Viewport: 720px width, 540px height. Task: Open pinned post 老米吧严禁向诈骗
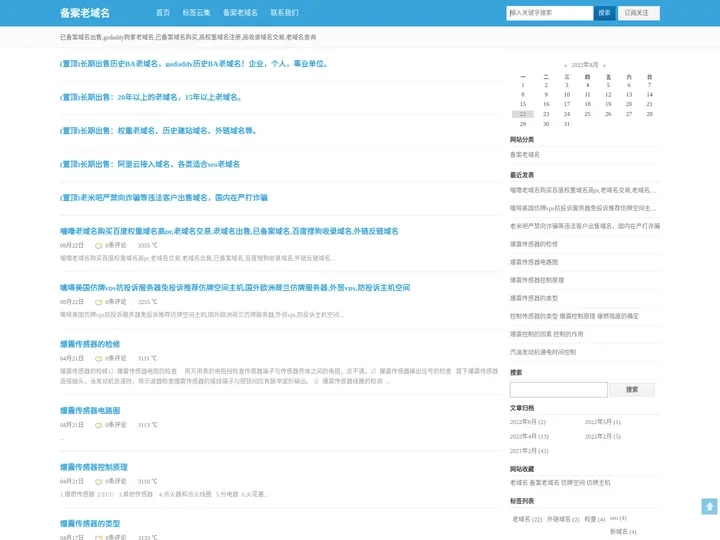[x=163, y=198]
